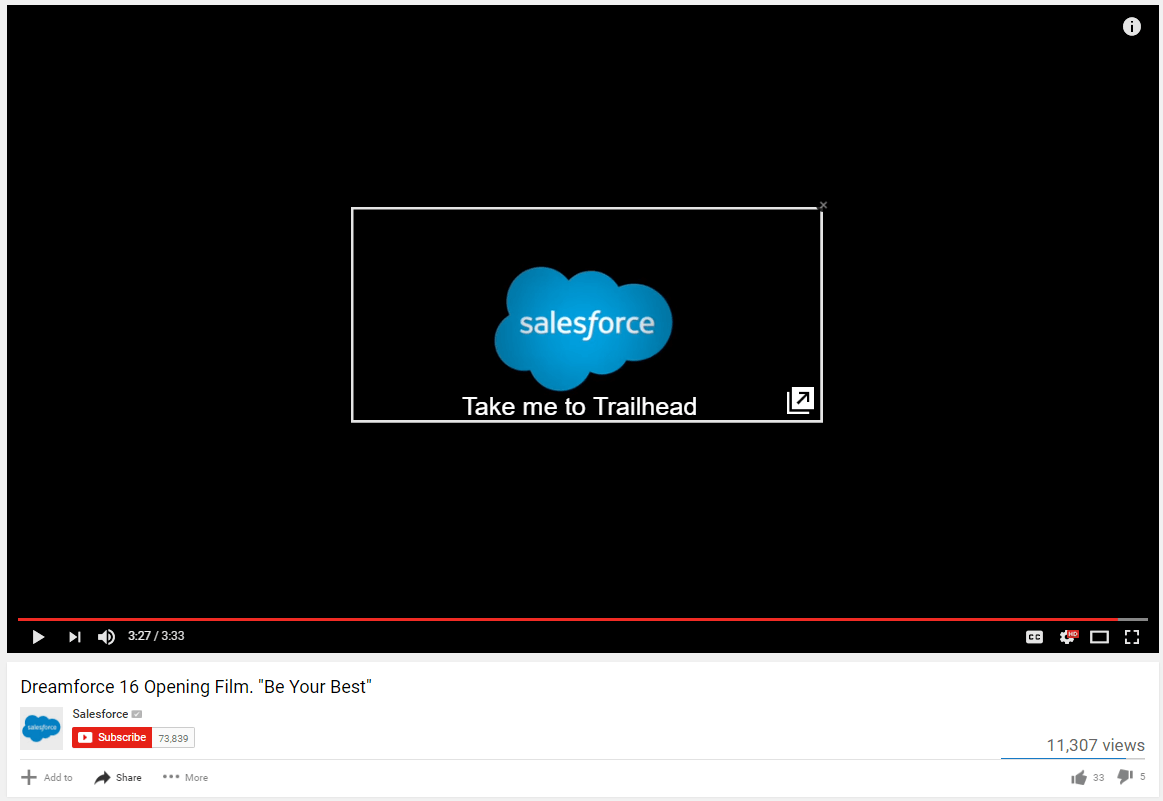This screenshot has width=1163, height=801.
Task: Open the More options menu
Action: 185,777
